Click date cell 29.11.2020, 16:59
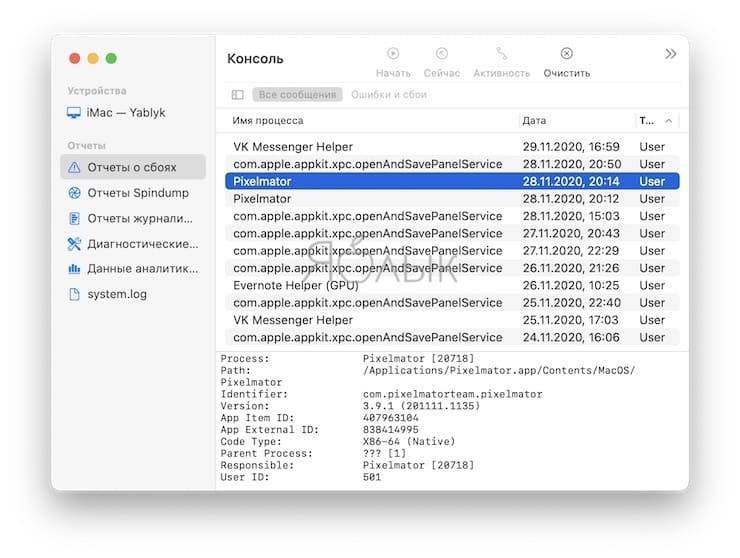 (x=571, y=147)
